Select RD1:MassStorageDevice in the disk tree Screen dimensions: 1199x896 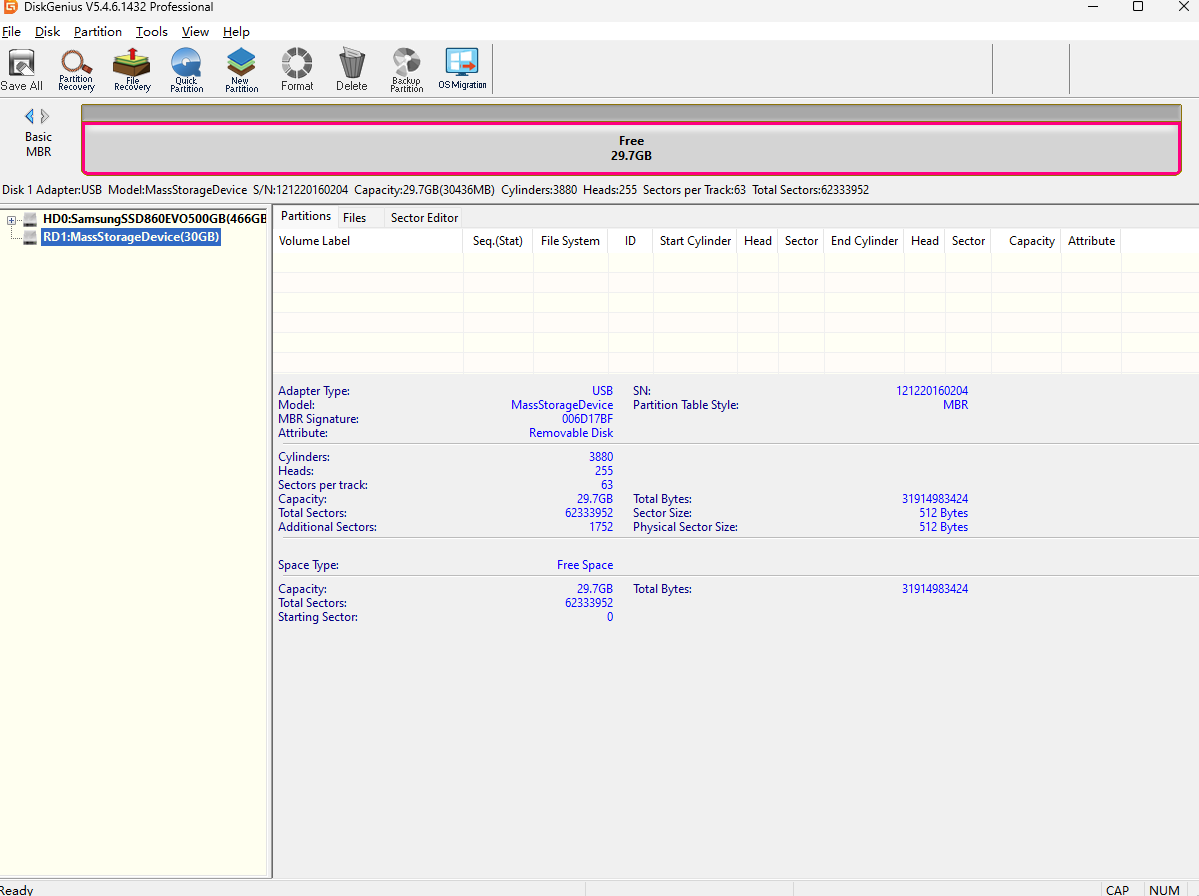coord(130,237)
